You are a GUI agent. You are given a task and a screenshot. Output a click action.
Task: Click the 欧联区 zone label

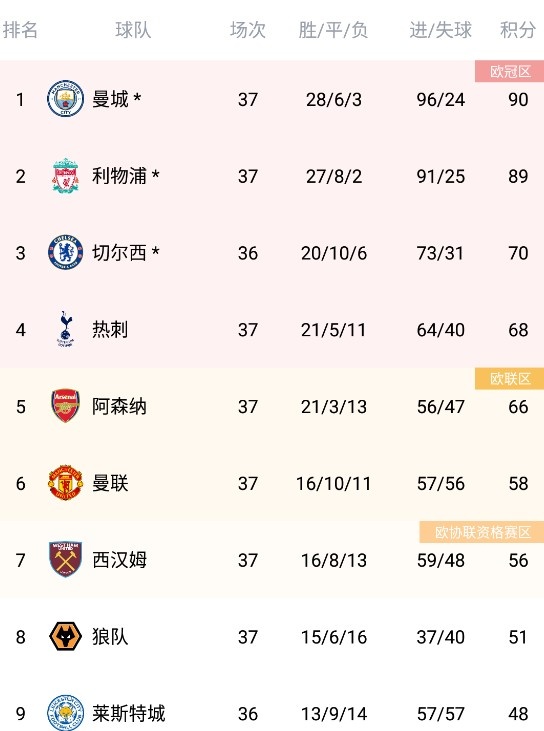click(x=510, y=379)
